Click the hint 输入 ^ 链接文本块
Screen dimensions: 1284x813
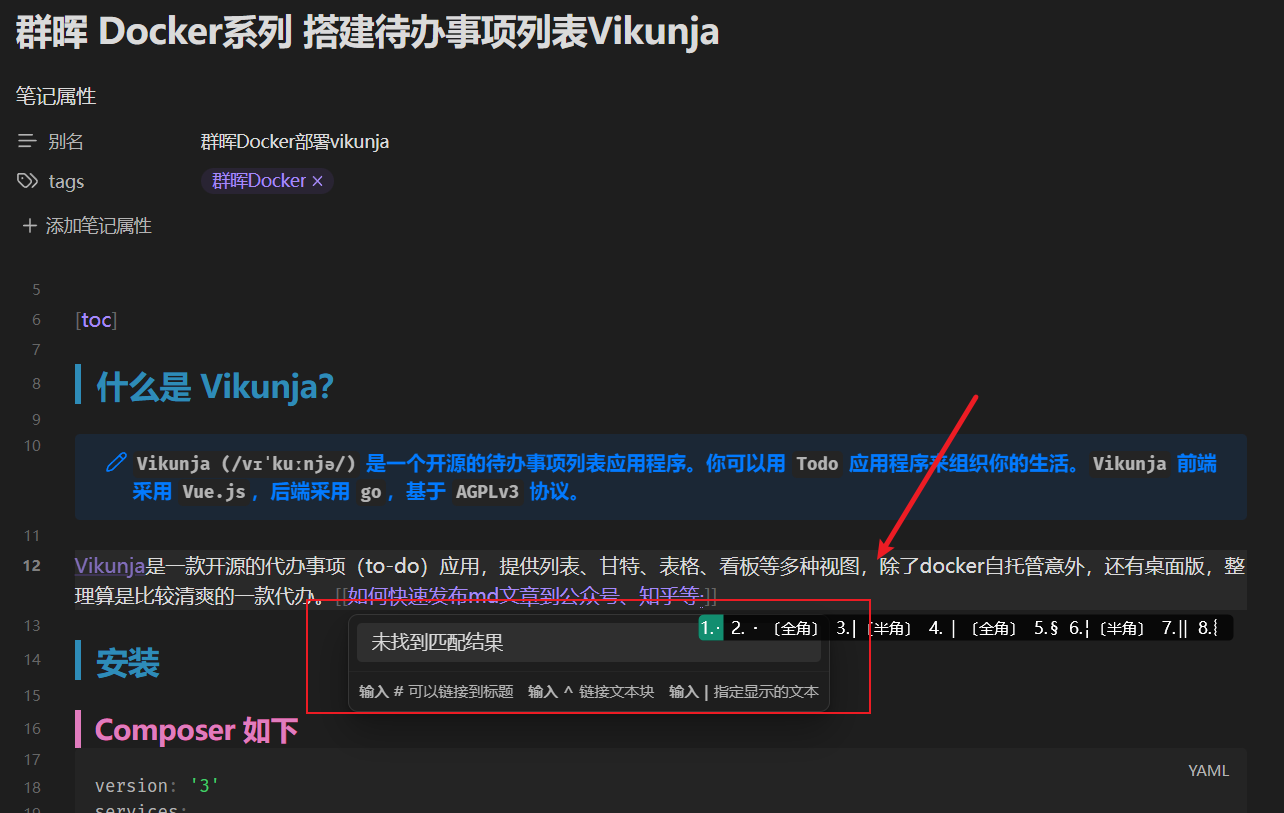point(591,692)
